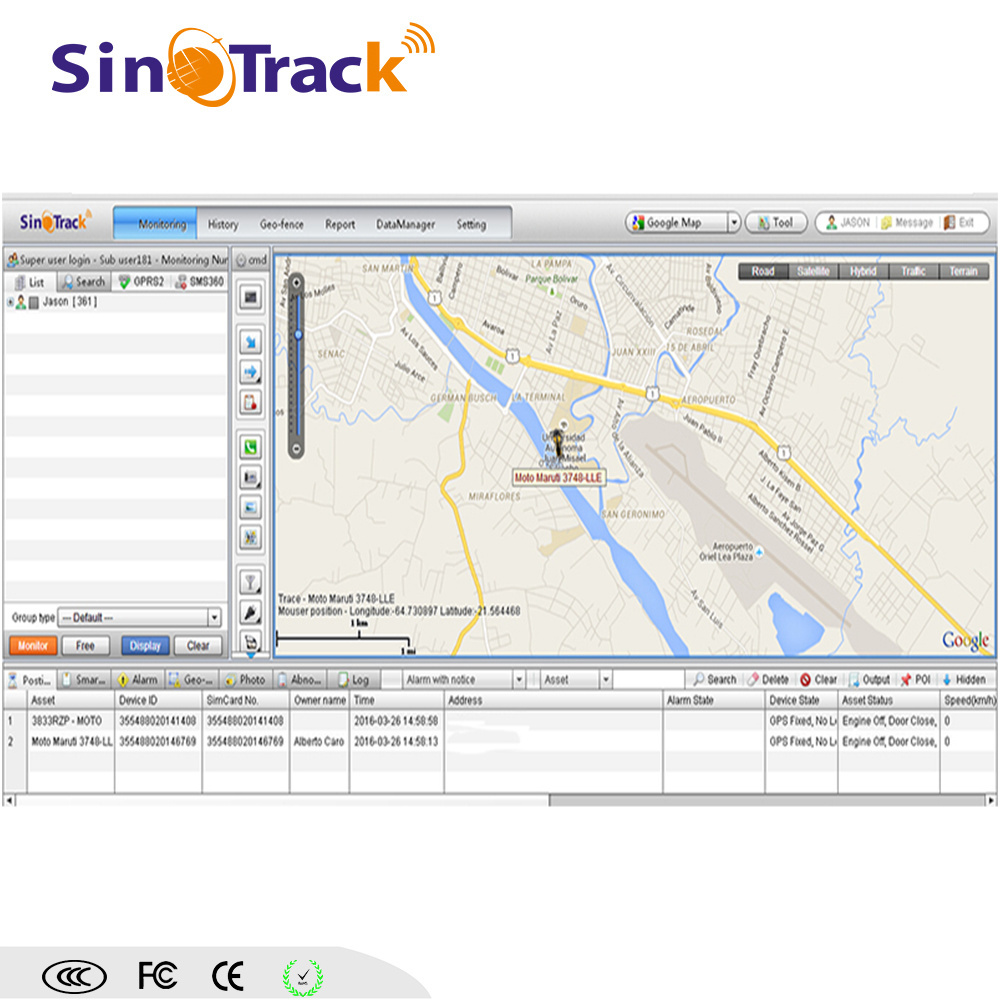The height and width of the screenshot is (1000, 1000).
Task: Click the power plug icon in the vertical toolbar
Action: [251, 612]
